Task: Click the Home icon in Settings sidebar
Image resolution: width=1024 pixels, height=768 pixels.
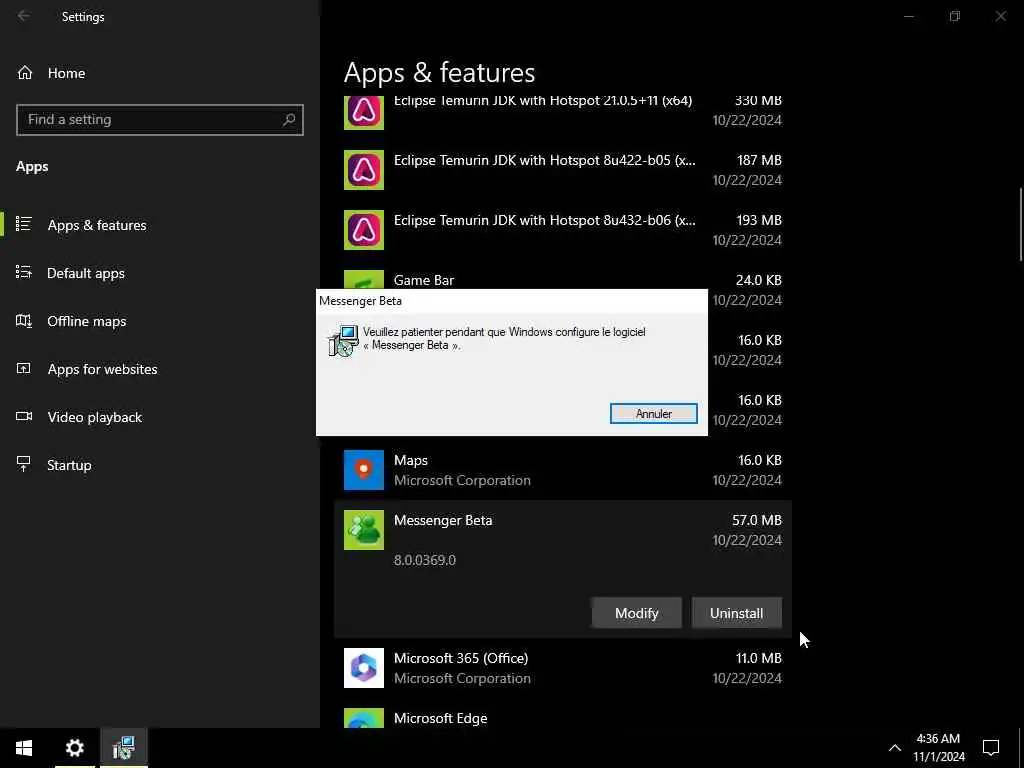Action: point(25,73)
